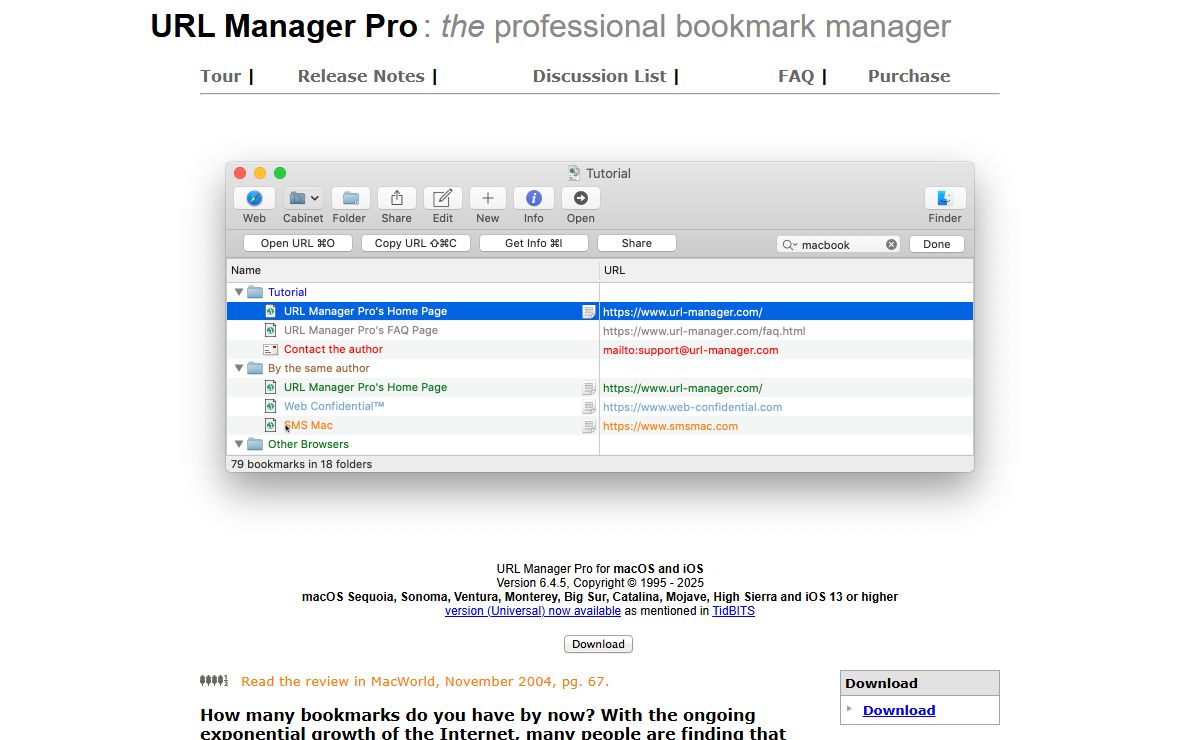Click the Name column header
This screenshot has height=740, width=1200.
tap(413, 270)
